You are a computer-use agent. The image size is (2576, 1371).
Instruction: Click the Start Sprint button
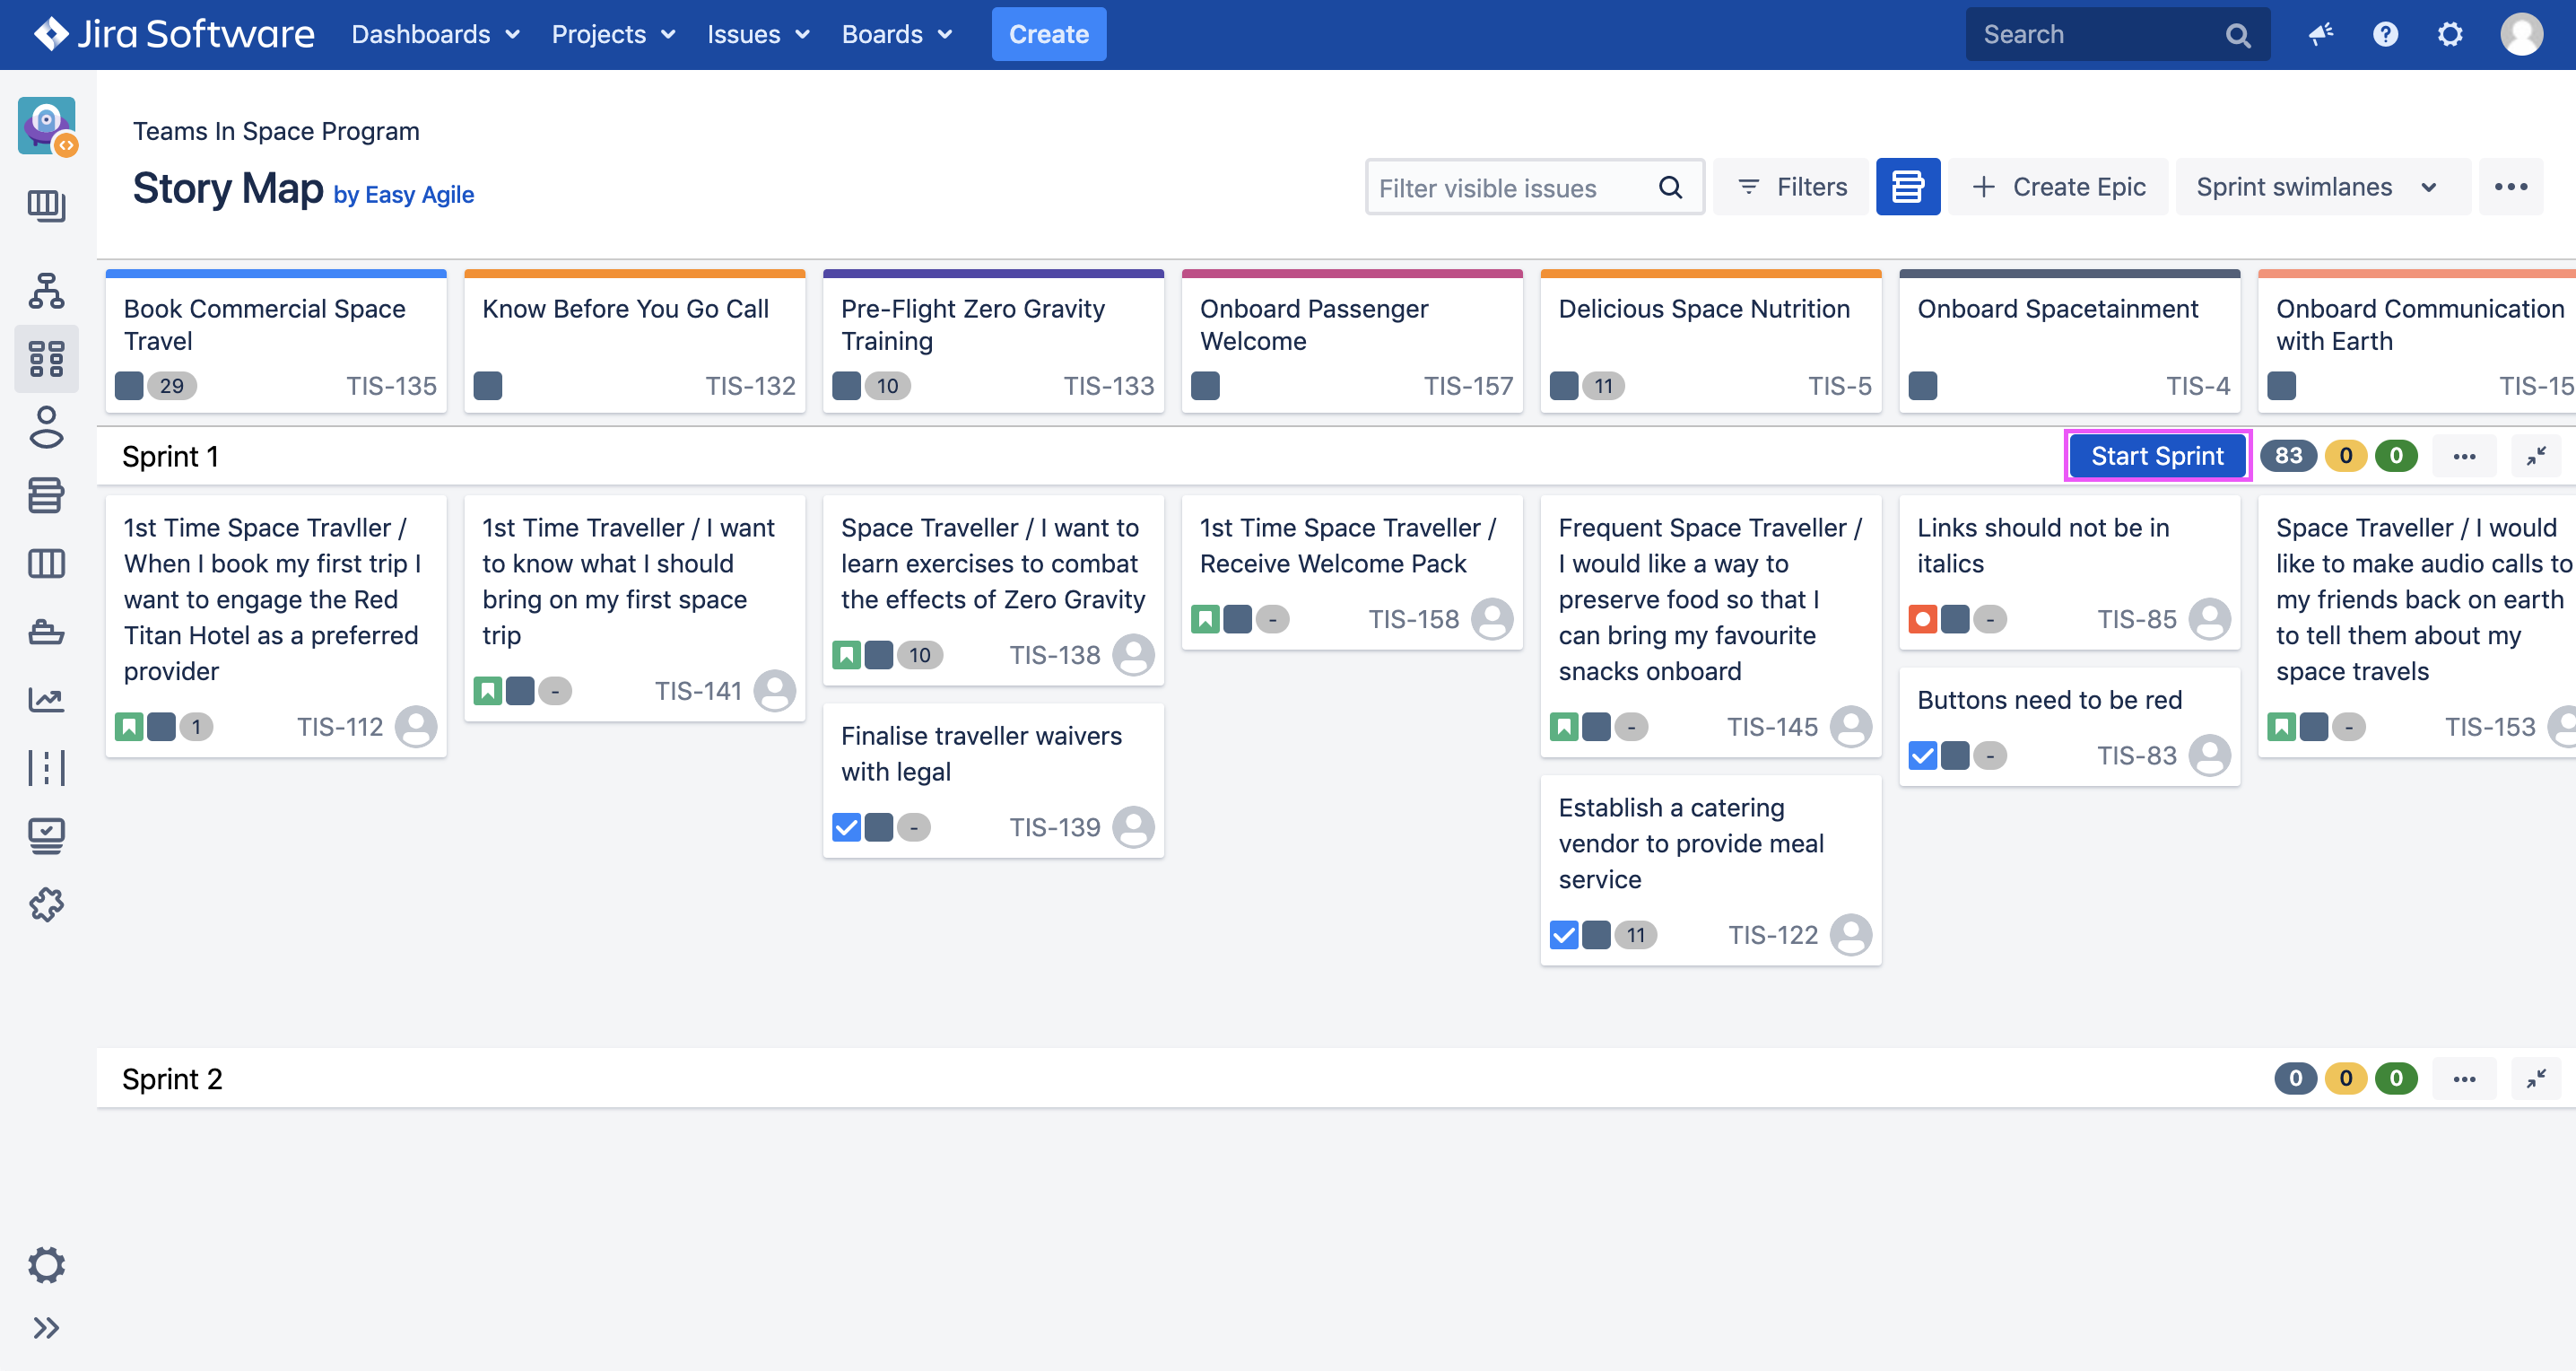point(2157,456)
